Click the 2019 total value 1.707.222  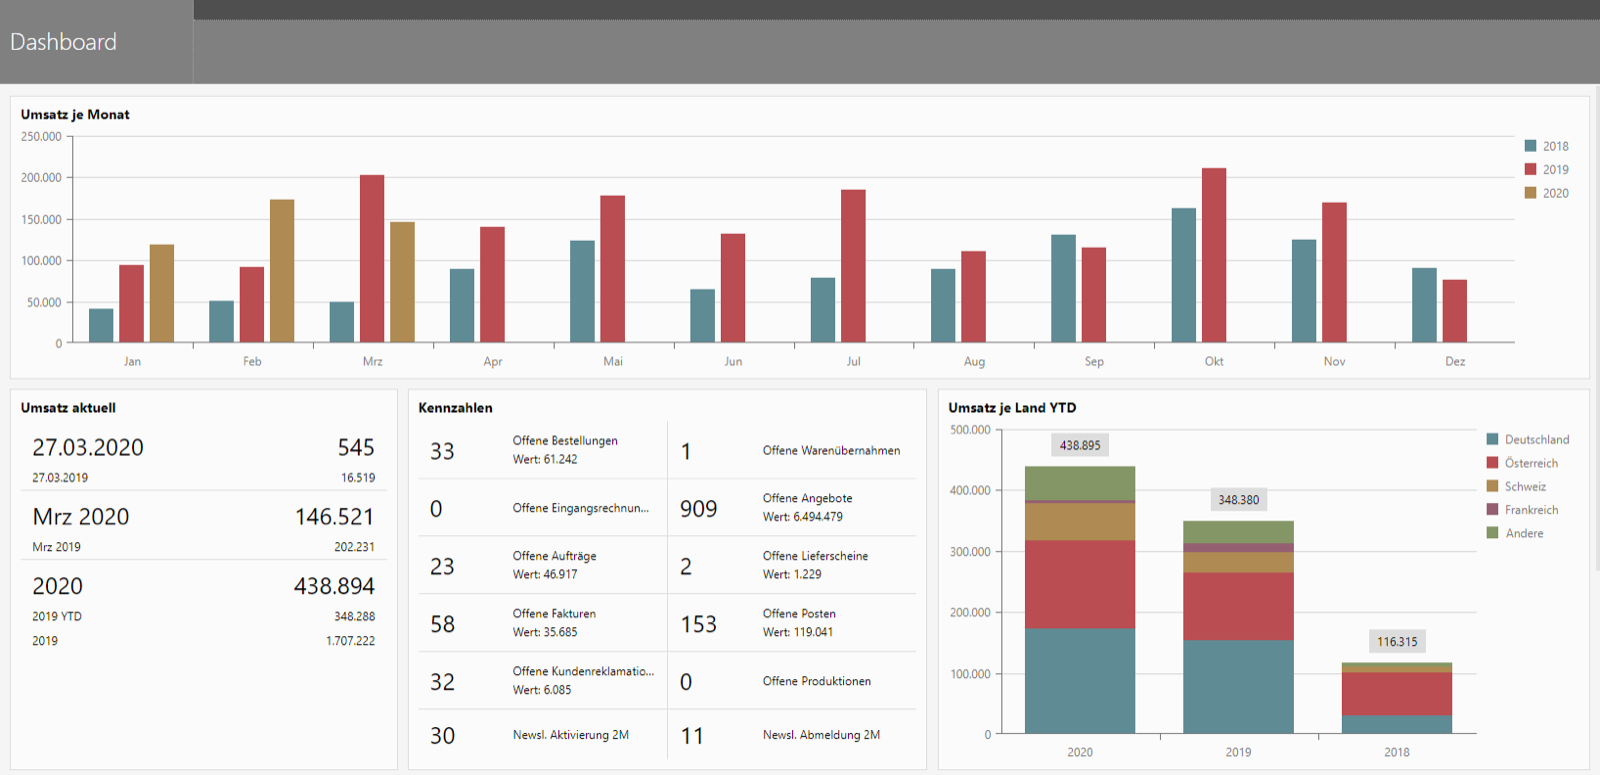tap(350, 641)
